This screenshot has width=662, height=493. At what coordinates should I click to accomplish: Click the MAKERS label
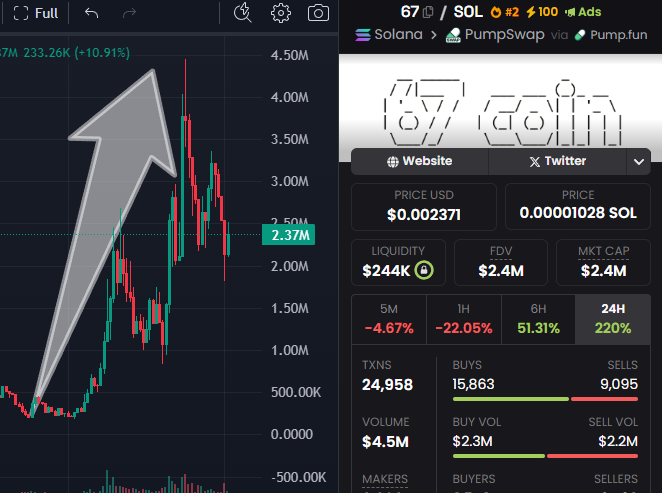[x=385, y=479]
